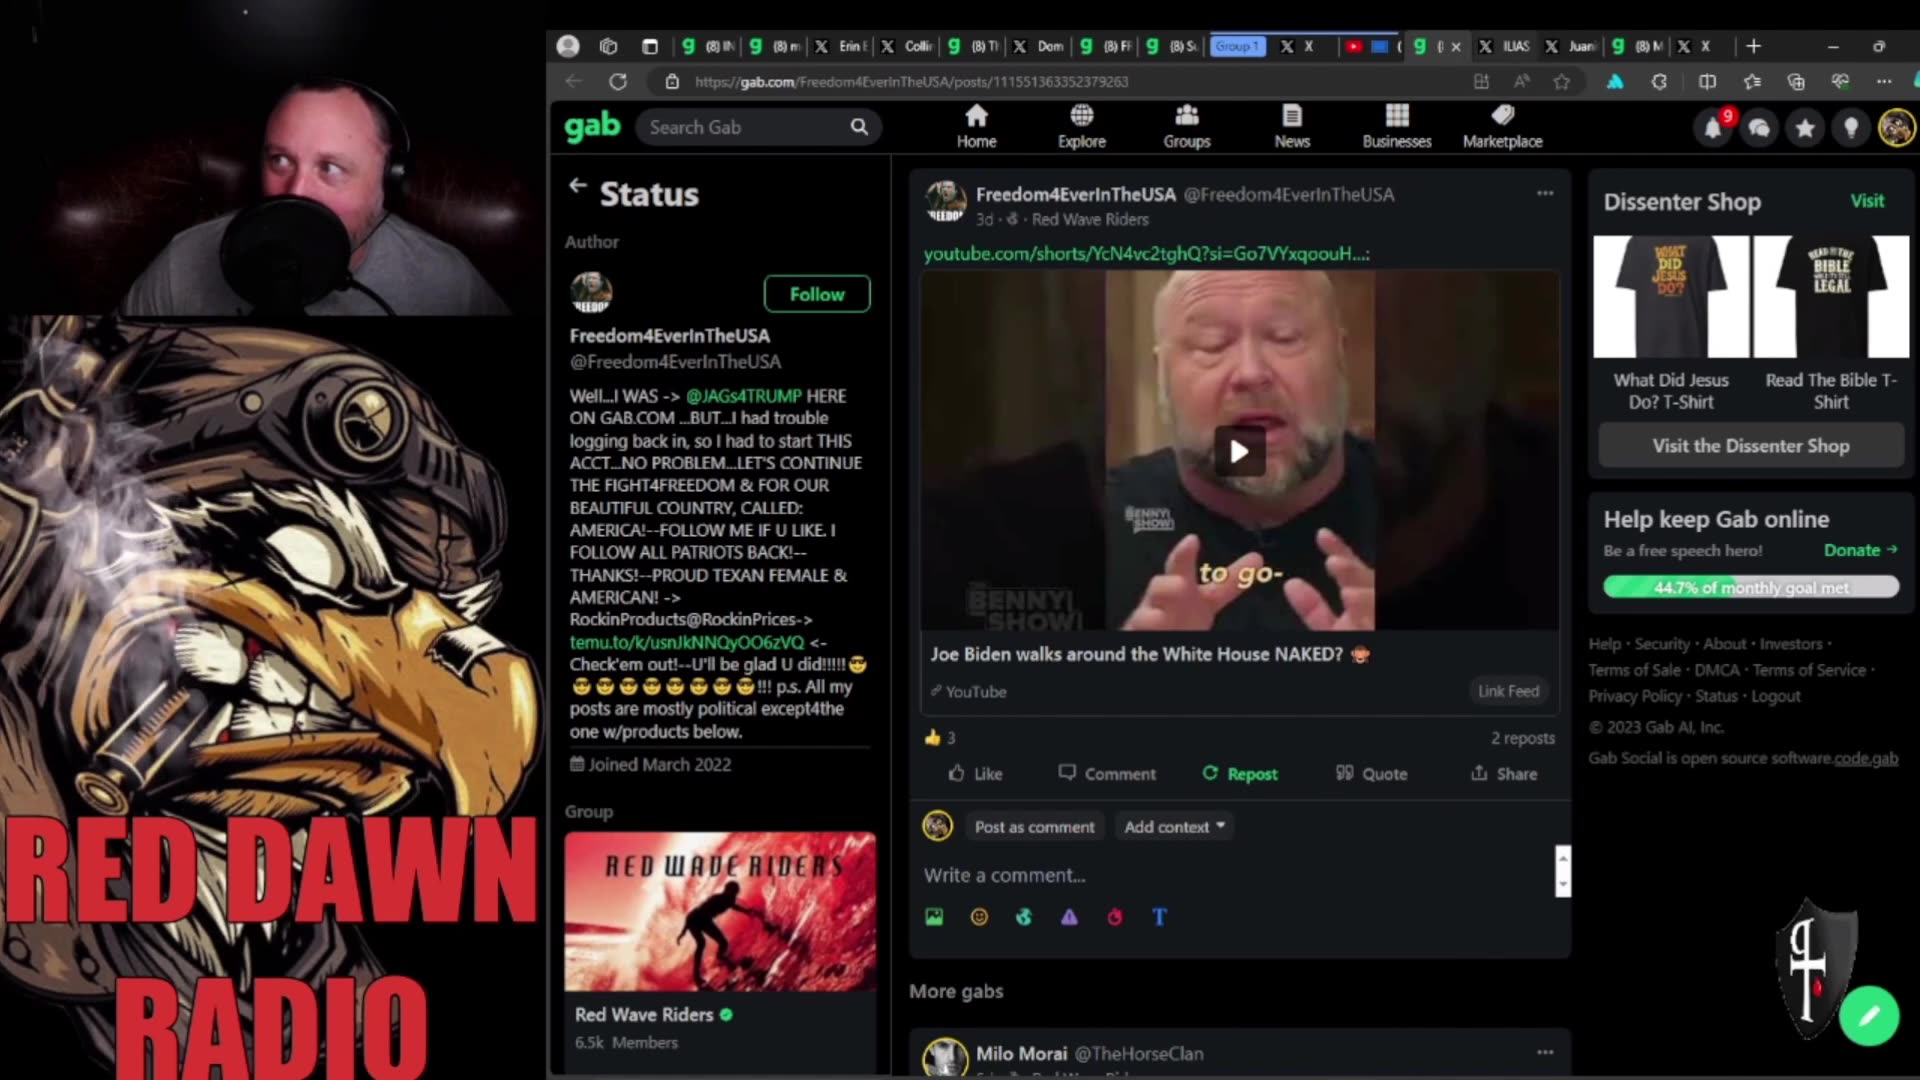Image resolution: width=1920 pixels, height=1080 pixels.
Task: Open notifications via the bell icon
Action: (1713, 128)
